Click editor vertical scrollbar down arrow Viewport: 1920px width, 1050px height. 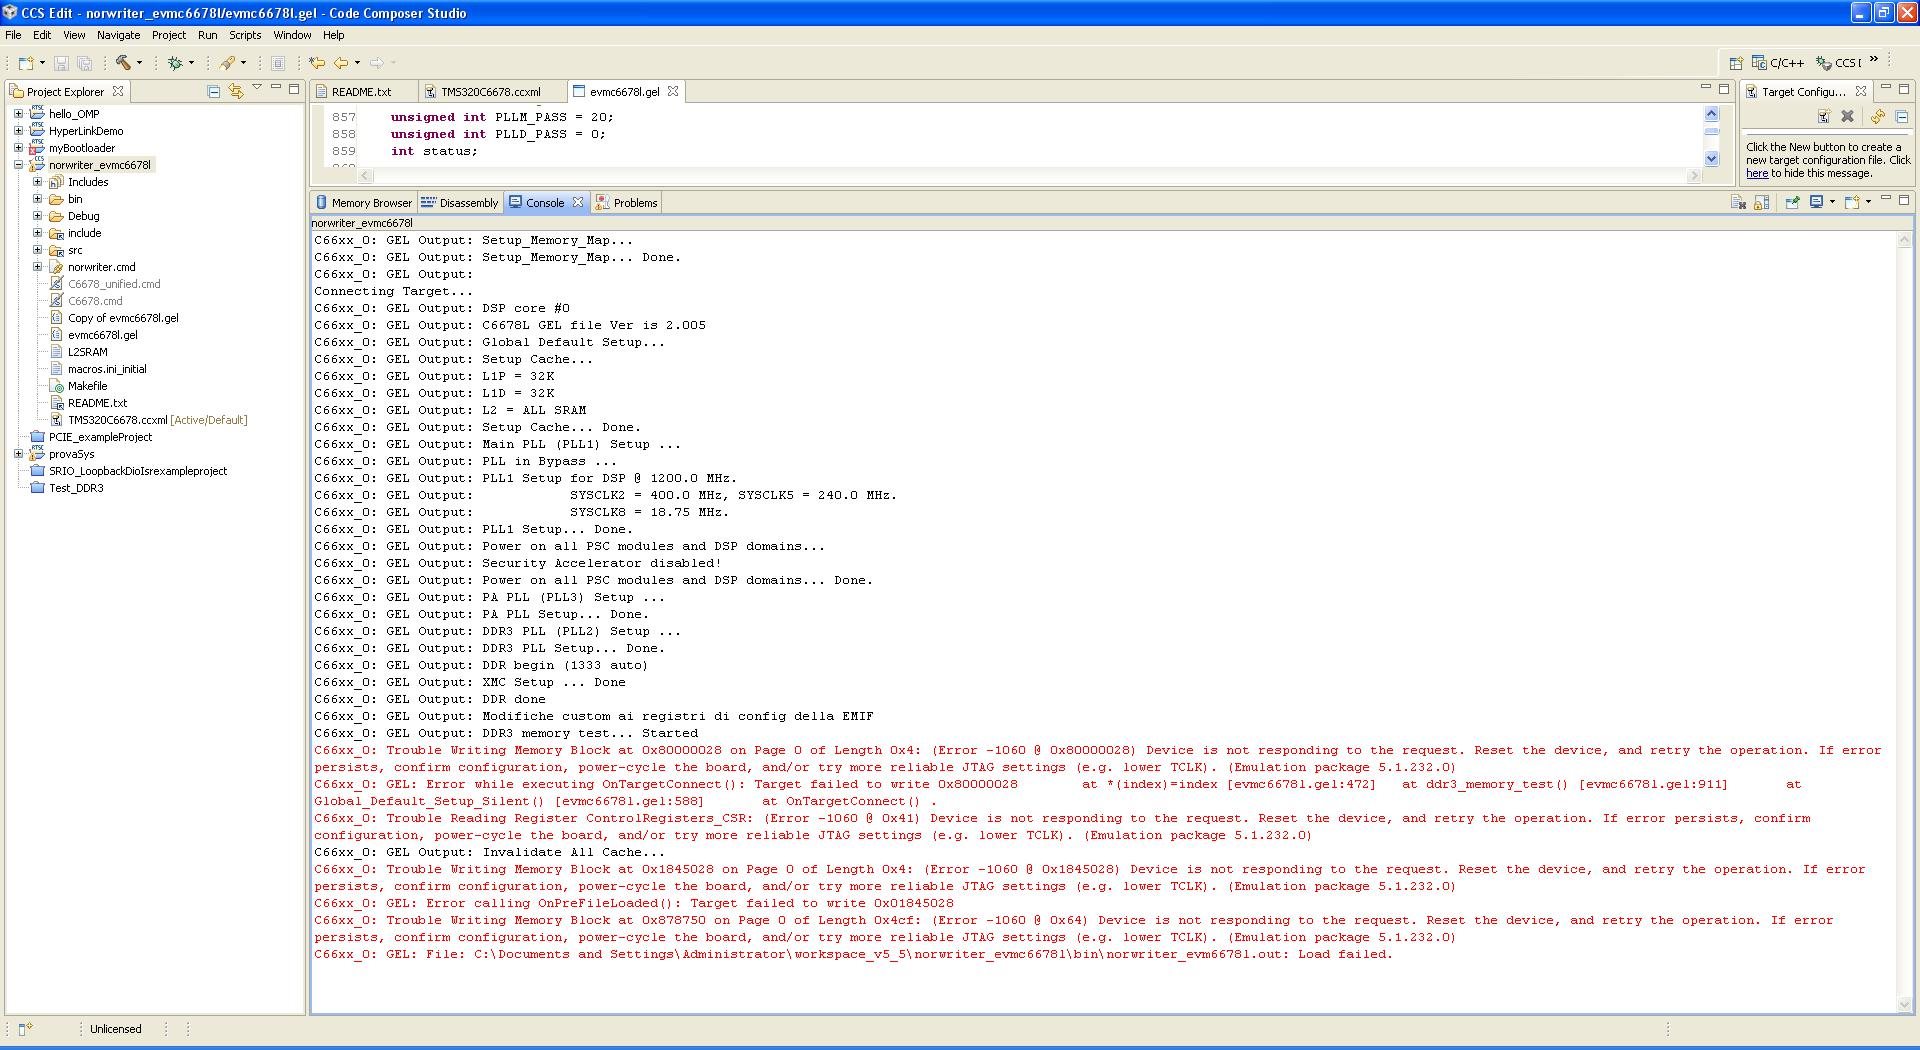coord(1711,158)
